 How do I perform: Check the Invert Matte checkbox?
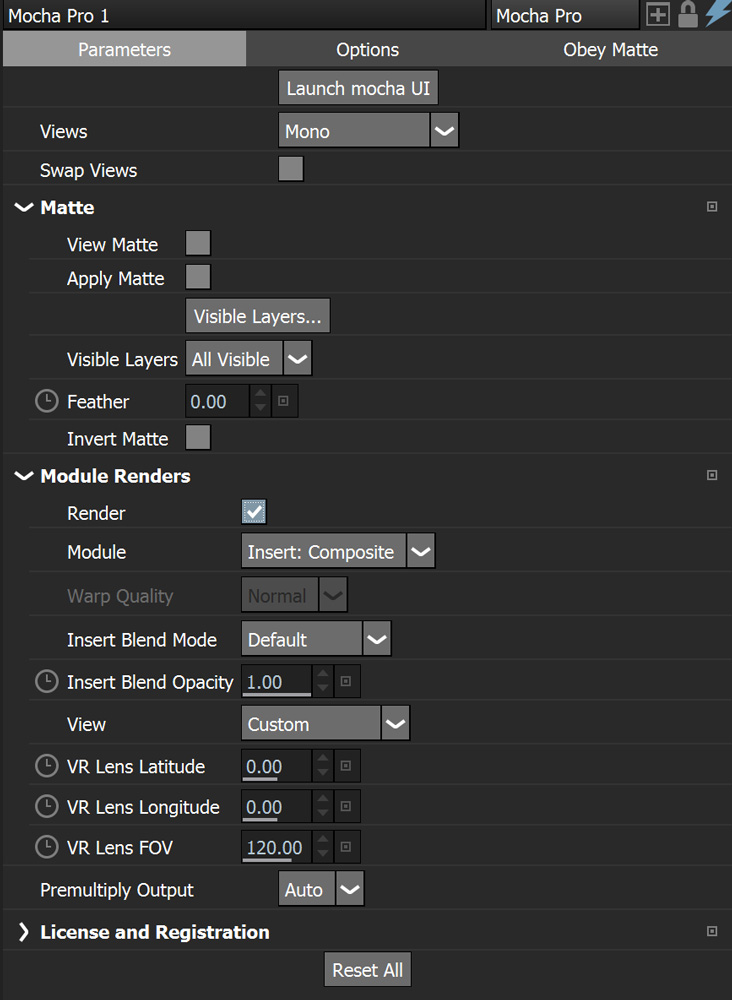pyautogui.click(x=198, y=438)
